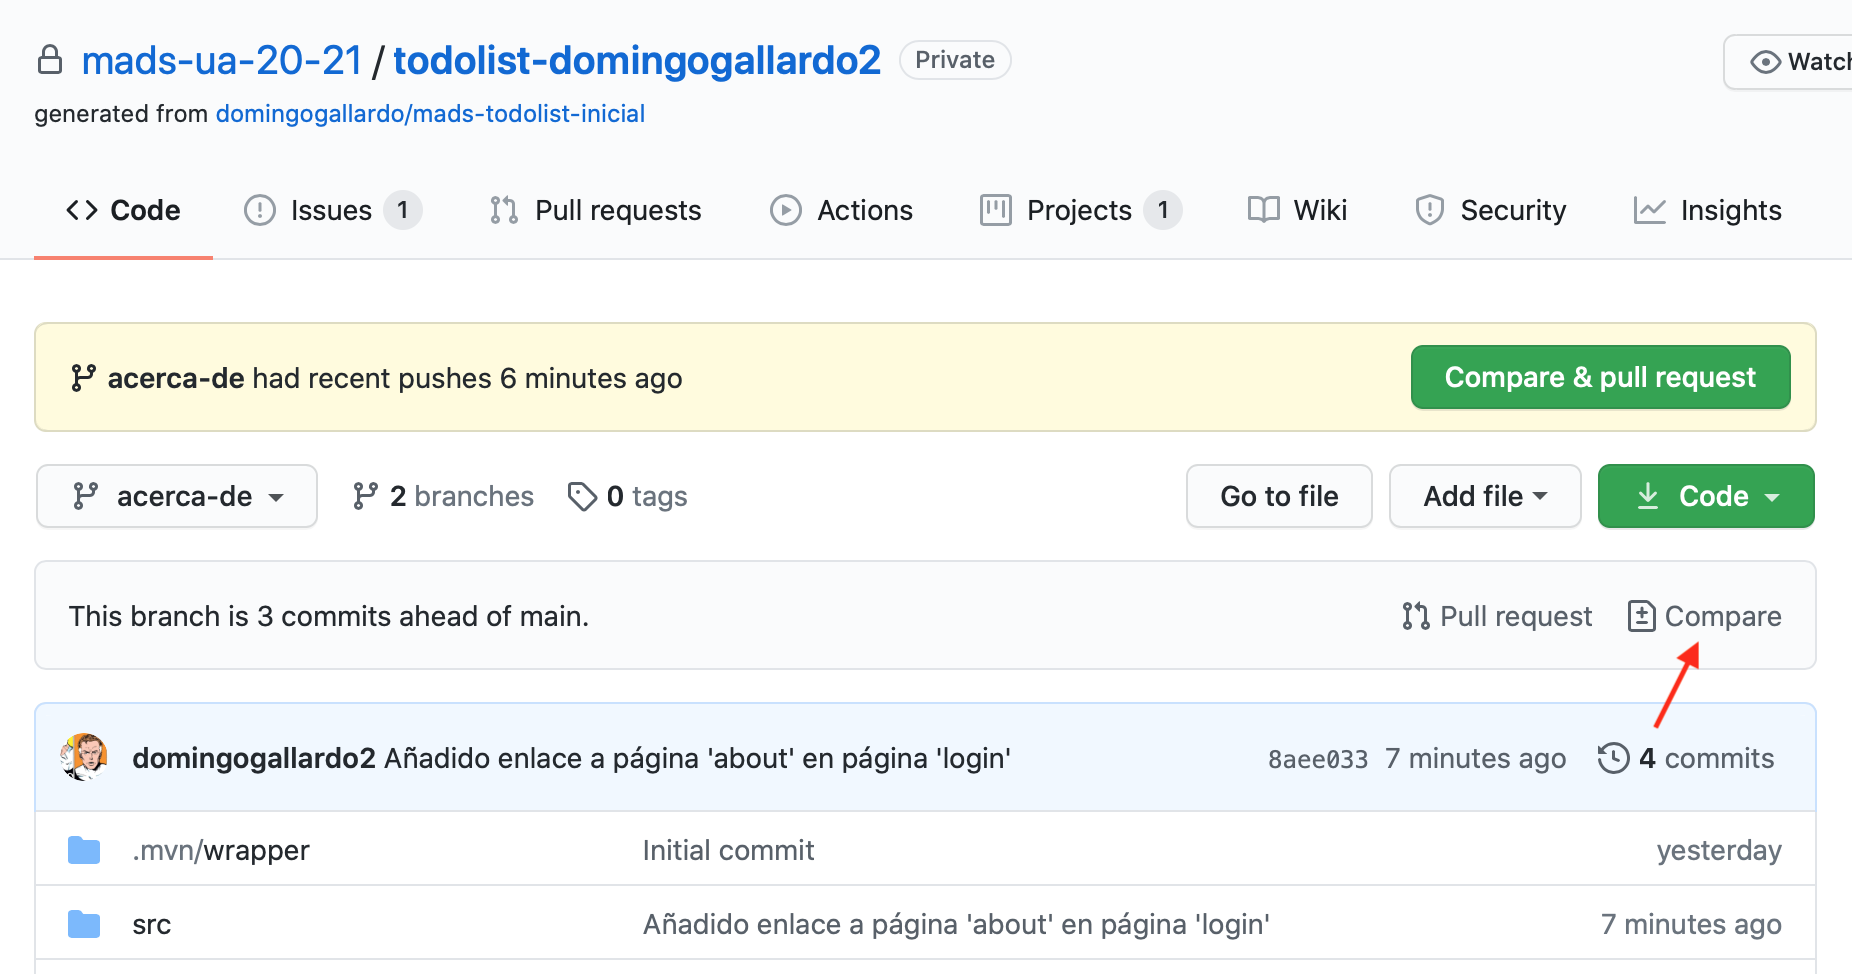
Task: Open the 4 commits history link
Action: click(x=1686, y=758)
